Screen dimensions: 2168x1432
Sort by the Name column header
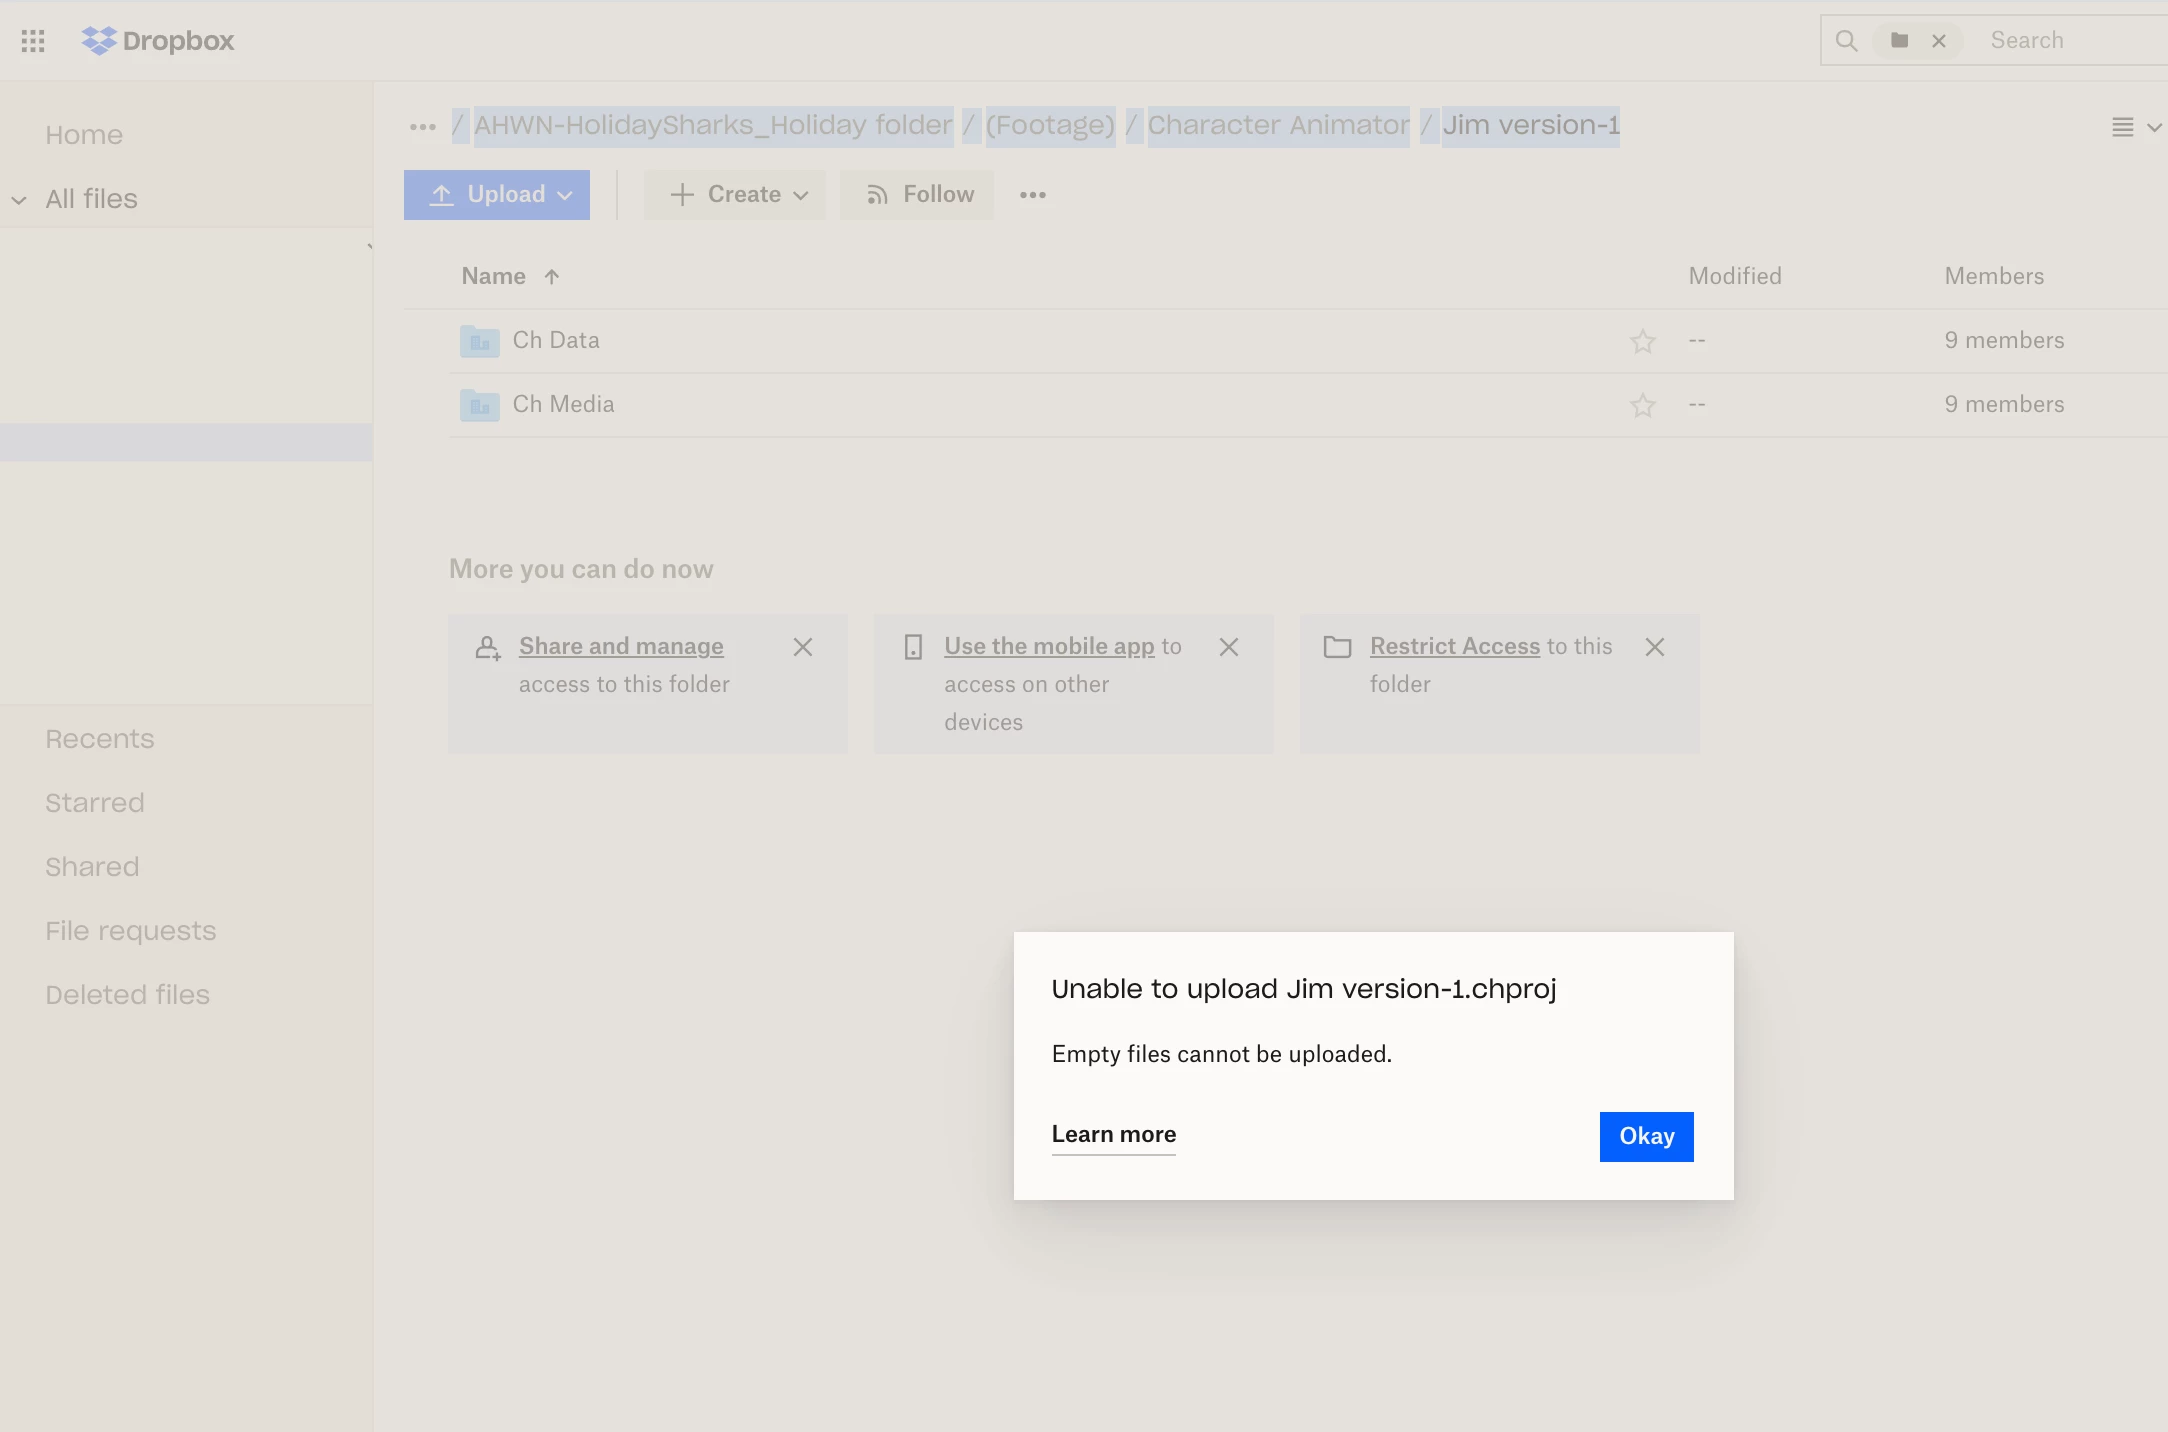pyautogui.click(x=494, y=277)
